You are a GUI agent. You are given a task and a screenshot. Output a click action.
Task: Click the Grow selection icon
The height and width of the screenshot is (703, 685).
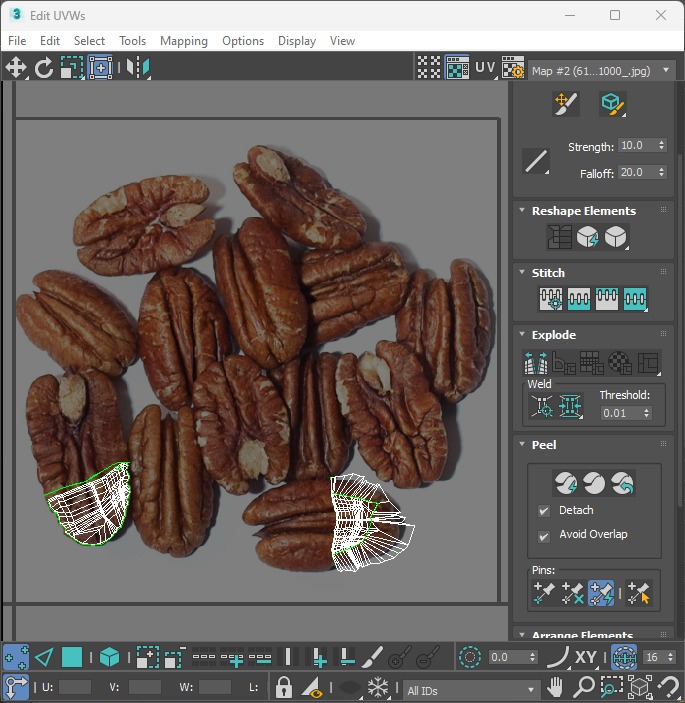(147, 658)
